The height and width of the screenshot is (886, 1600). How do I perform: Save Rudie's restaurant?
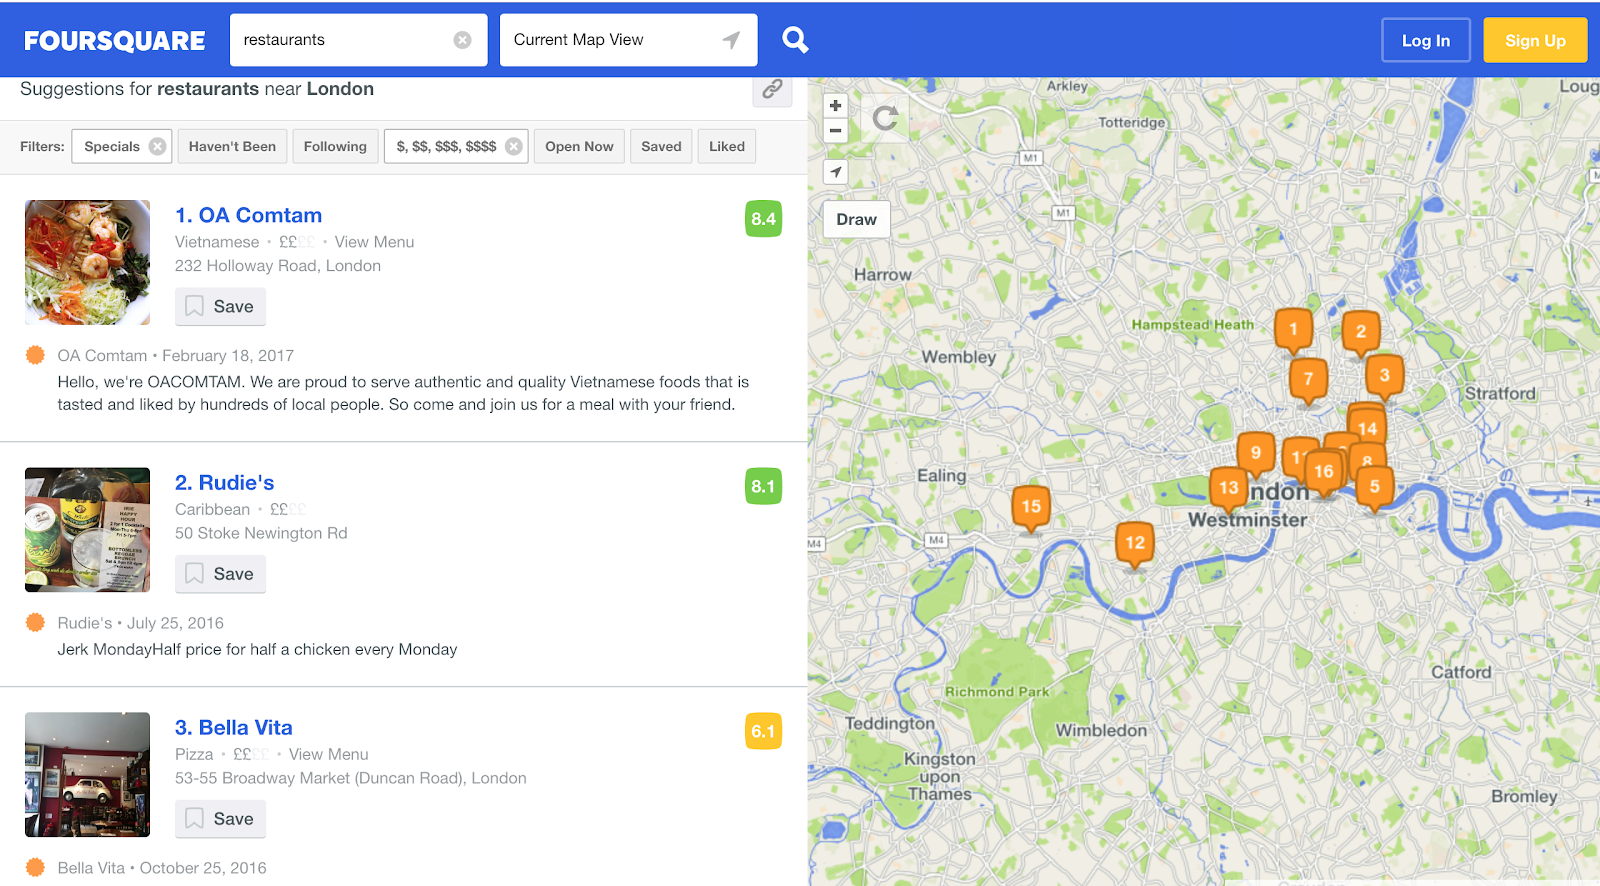coord(220,574)
